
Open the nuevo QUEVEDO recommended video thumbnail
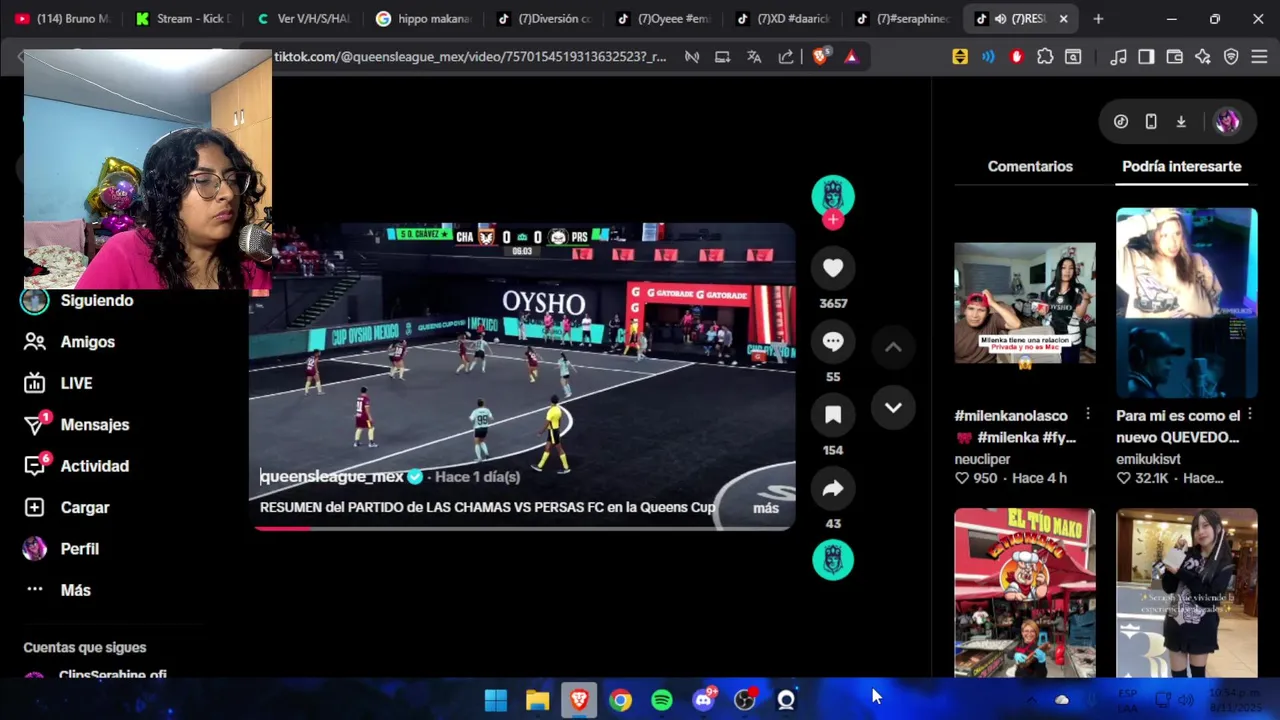click(x=1186, y=303)
